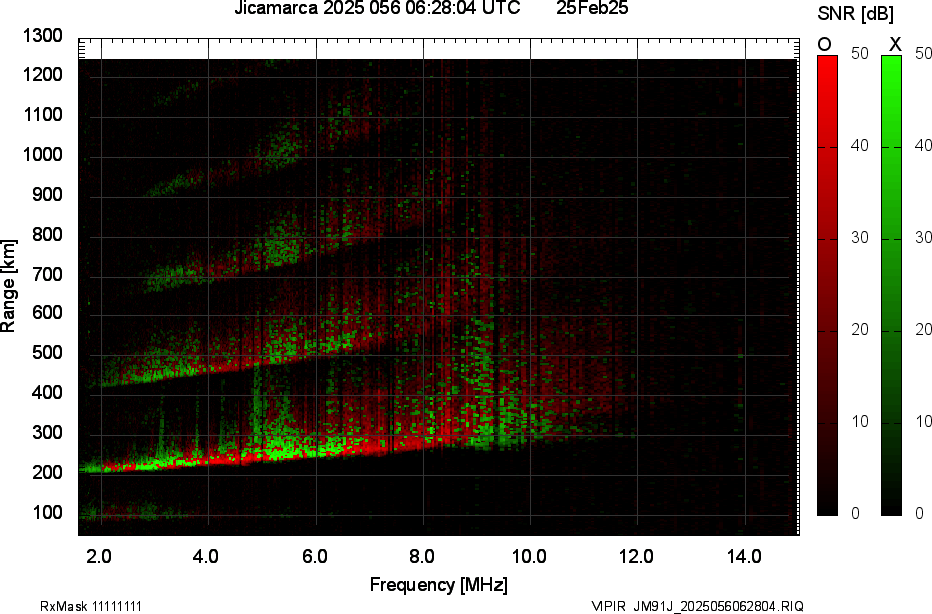Click the O color bar's 40 dB label
932x614 pixels.
pos(859,146)
